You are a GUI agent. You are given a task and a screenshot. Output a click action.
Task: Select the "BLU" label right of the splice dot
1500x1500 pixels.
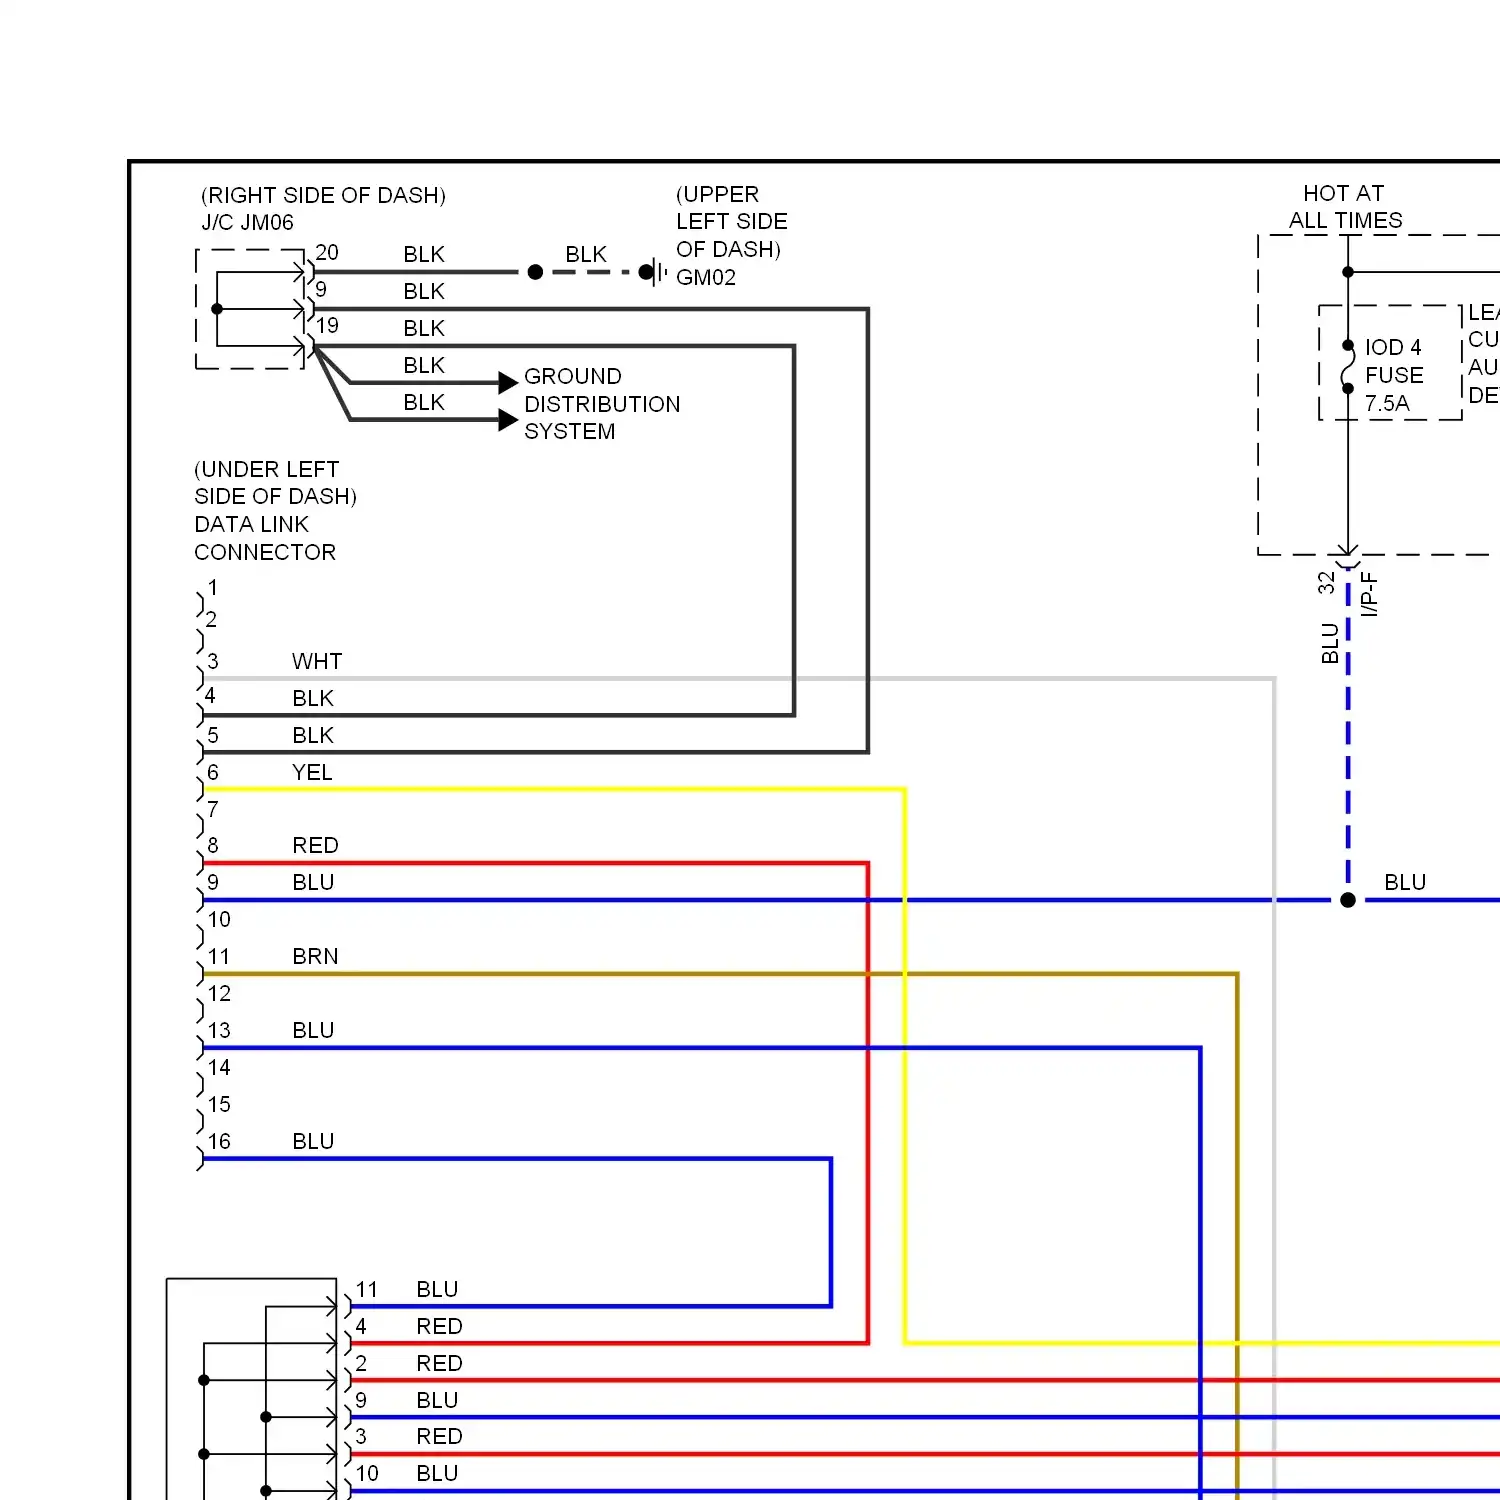point(1405,882)
